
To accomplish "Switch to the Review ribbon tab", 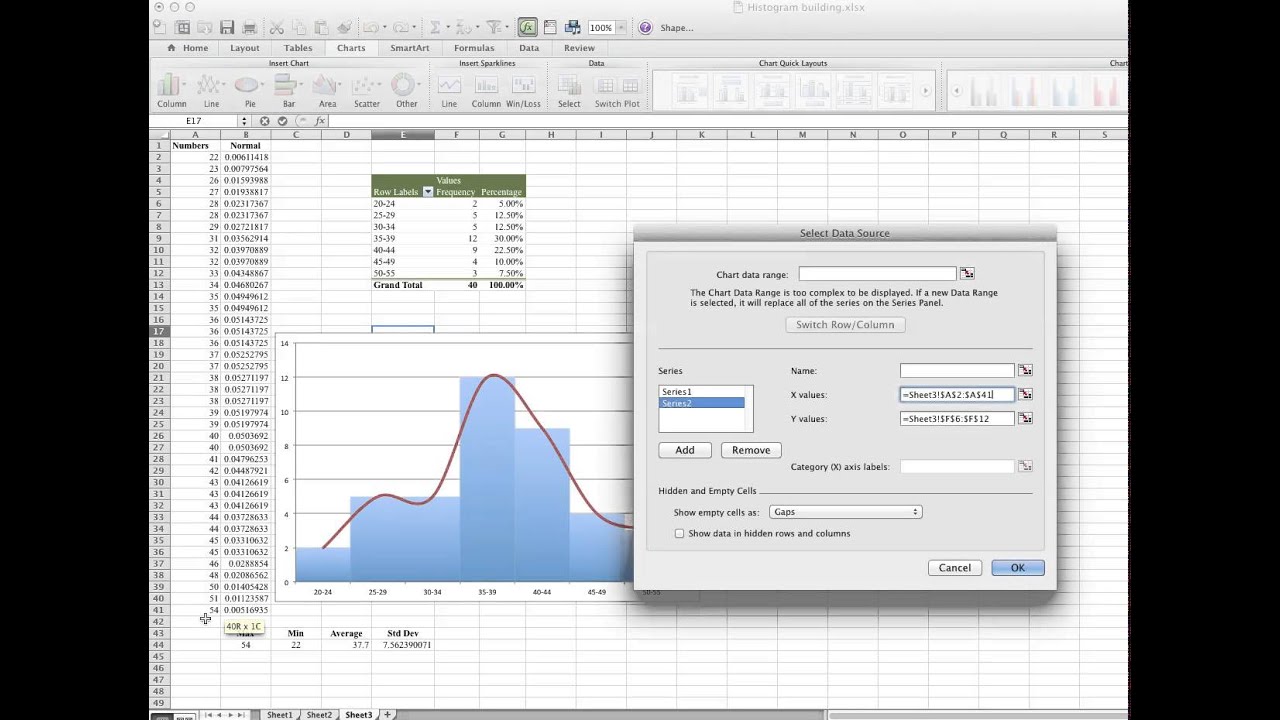I will (579, 48).
